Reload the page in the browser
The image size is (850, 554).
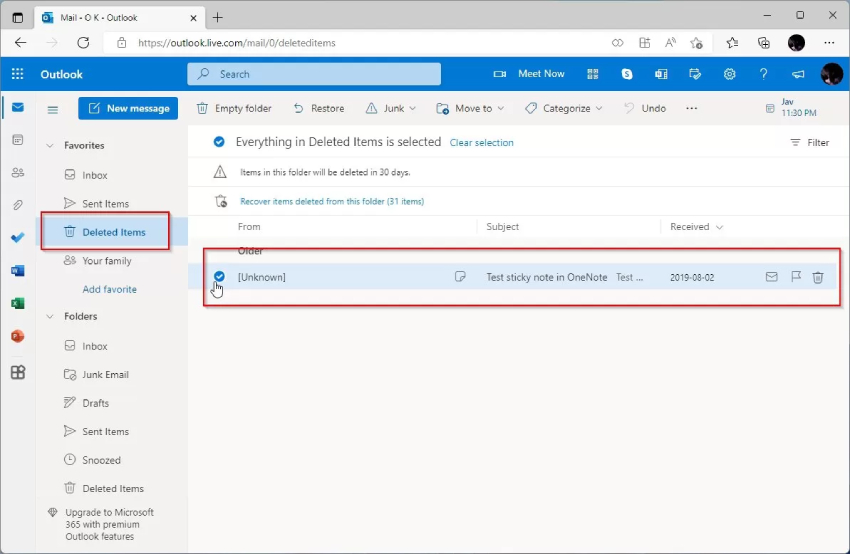click(x=83, y=42)
